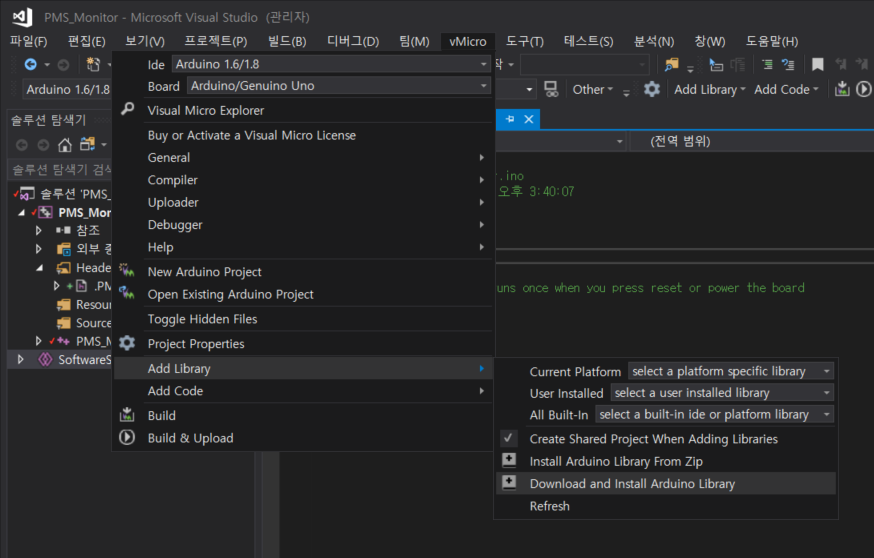The height and width of the screenshot is (558, 874).
Task: Toggle Create Shared Project When Adding Libraries
Action: pos(653,439)
